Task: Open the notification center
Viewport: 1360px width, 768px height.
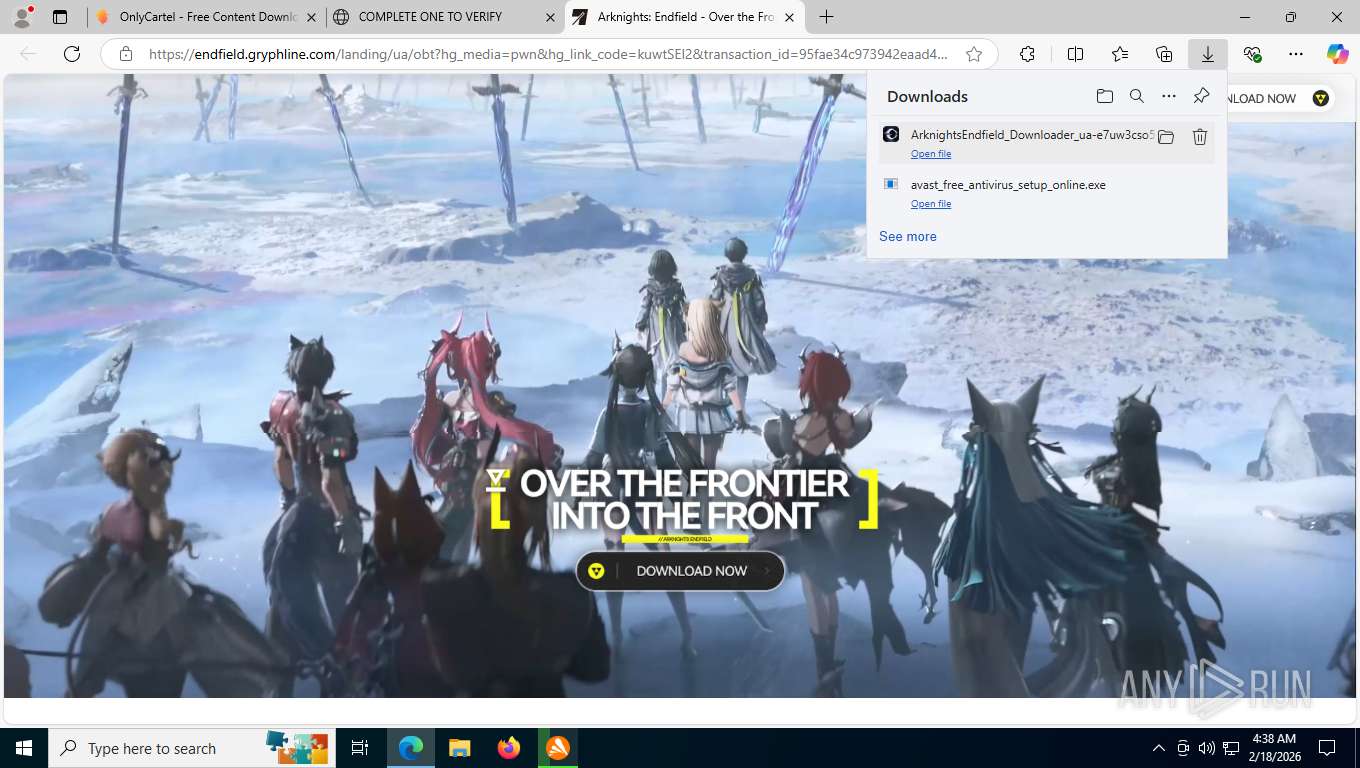Action: pos(1327,748)
